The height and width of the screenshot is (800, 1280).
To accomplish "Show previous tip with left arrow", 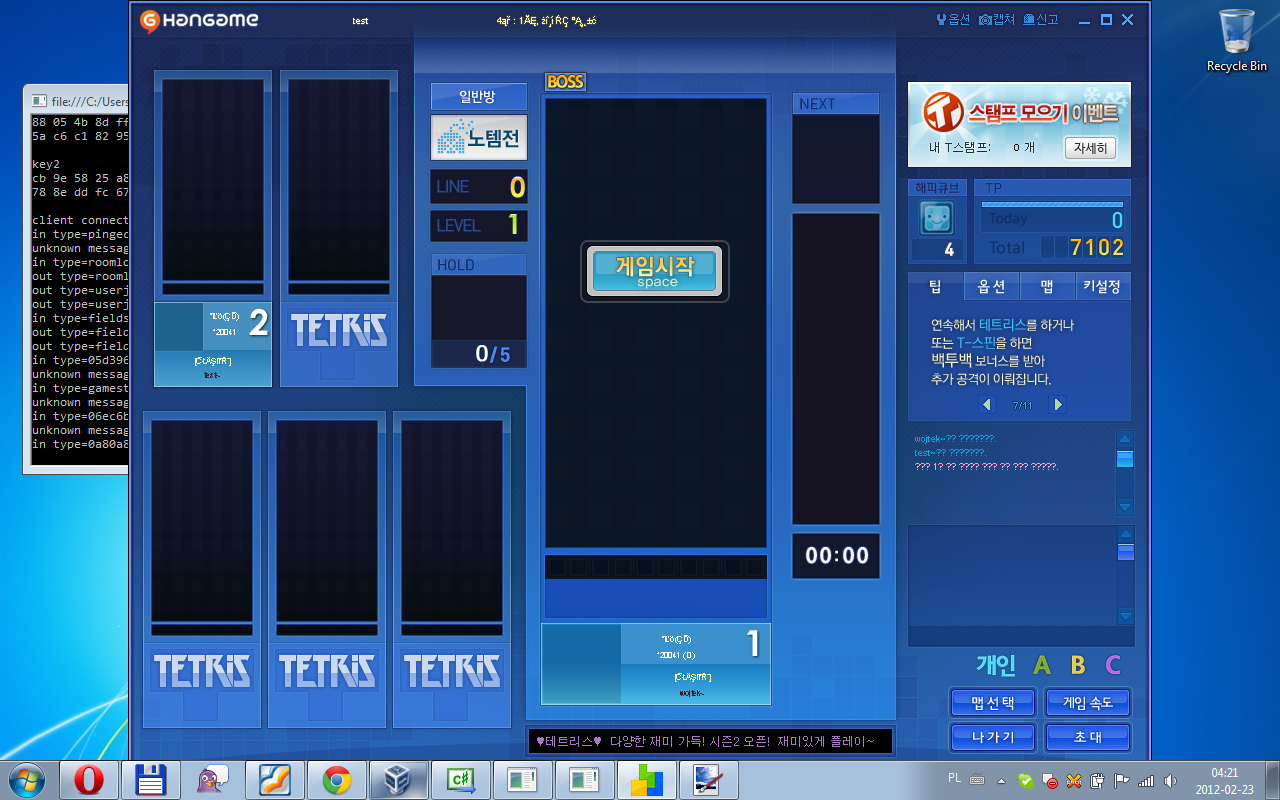I will click(x=988, y=405).
